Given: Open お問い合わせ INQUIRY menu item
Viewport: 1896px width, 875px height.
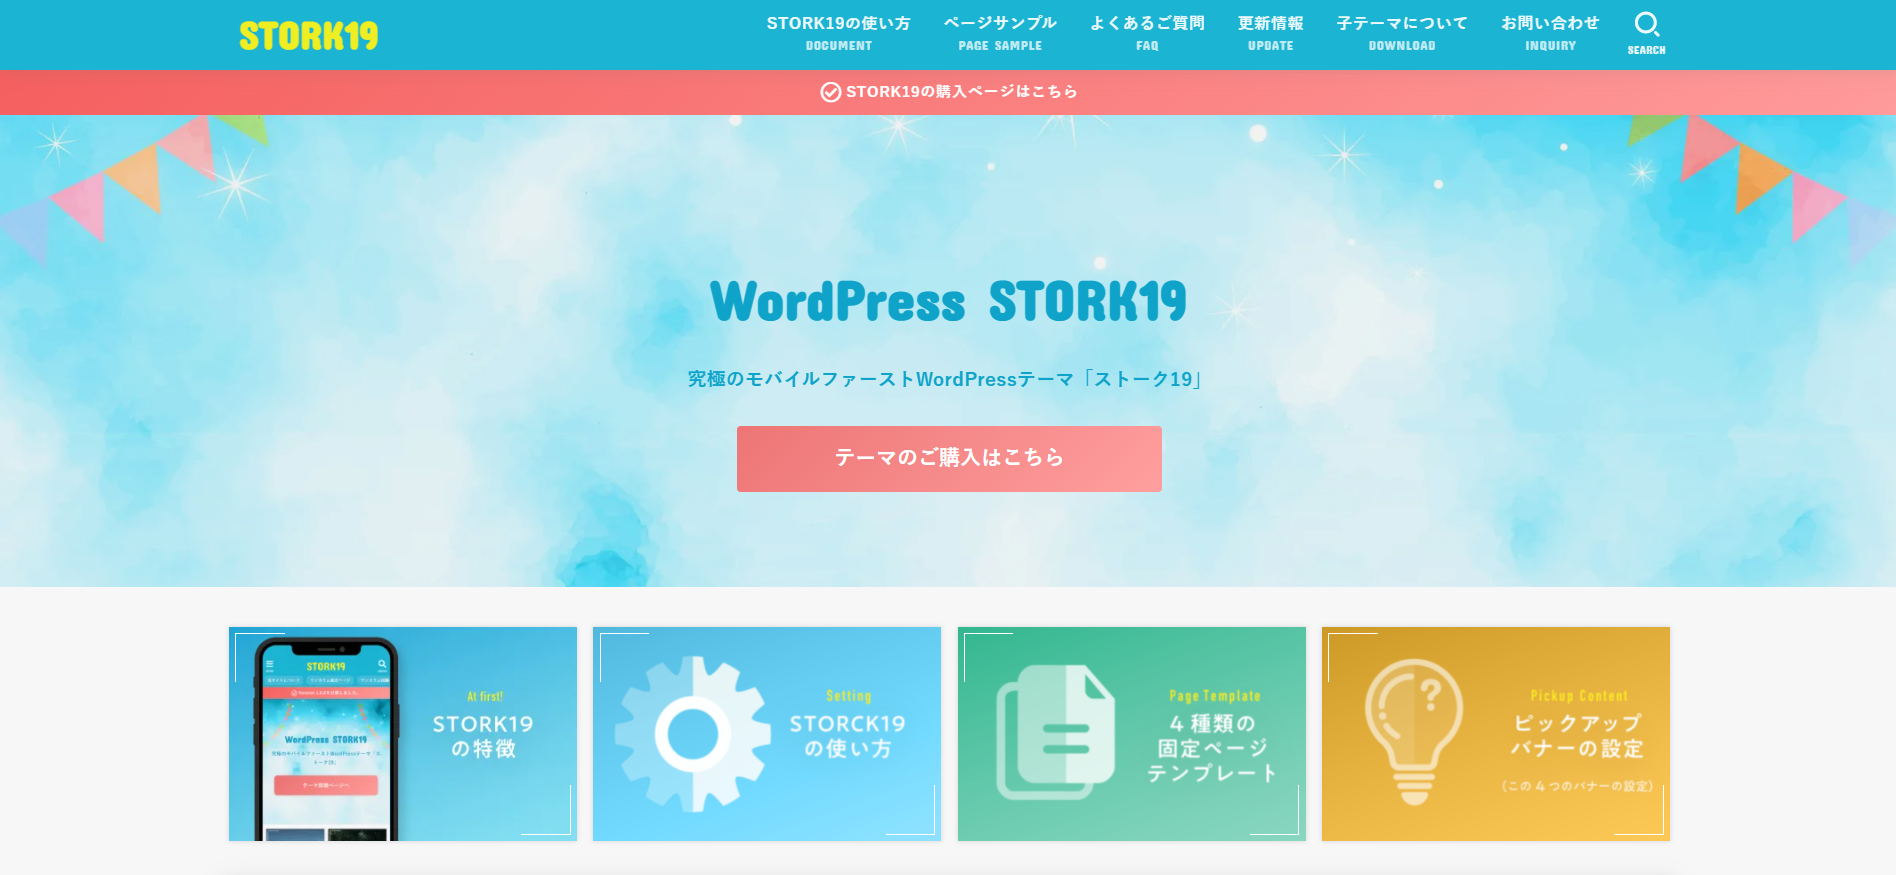Looking at the screenshot, I should (x=1550, y=33).
